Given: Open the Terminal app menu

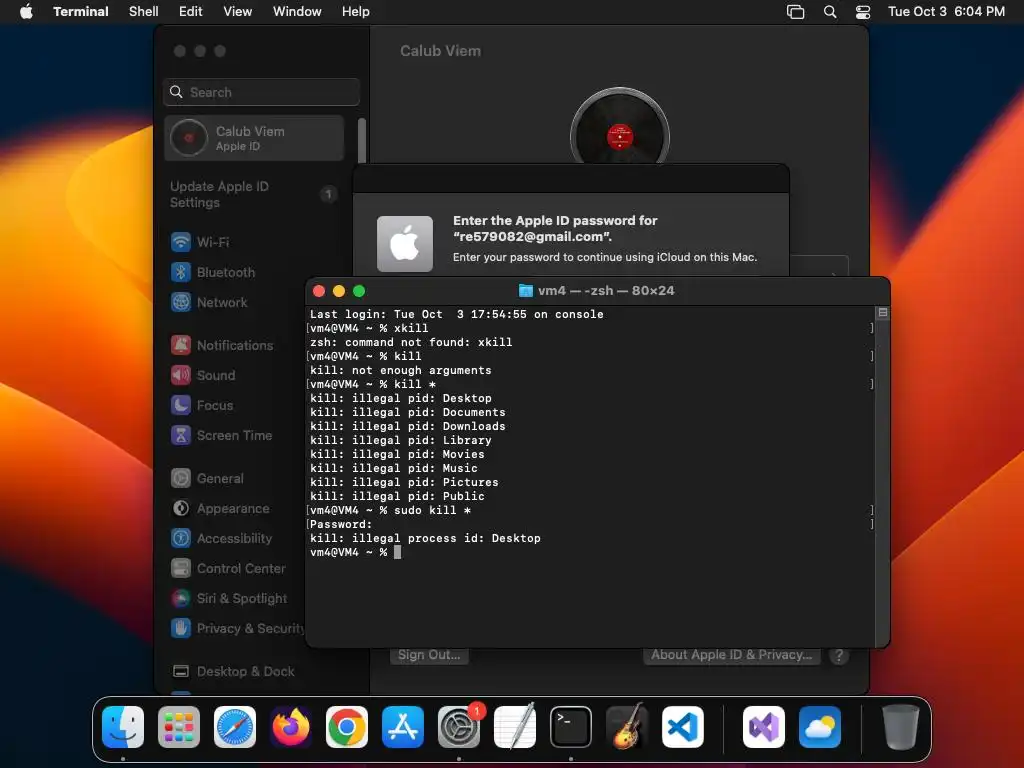Looking at the screenshot, I should (80, 12).
